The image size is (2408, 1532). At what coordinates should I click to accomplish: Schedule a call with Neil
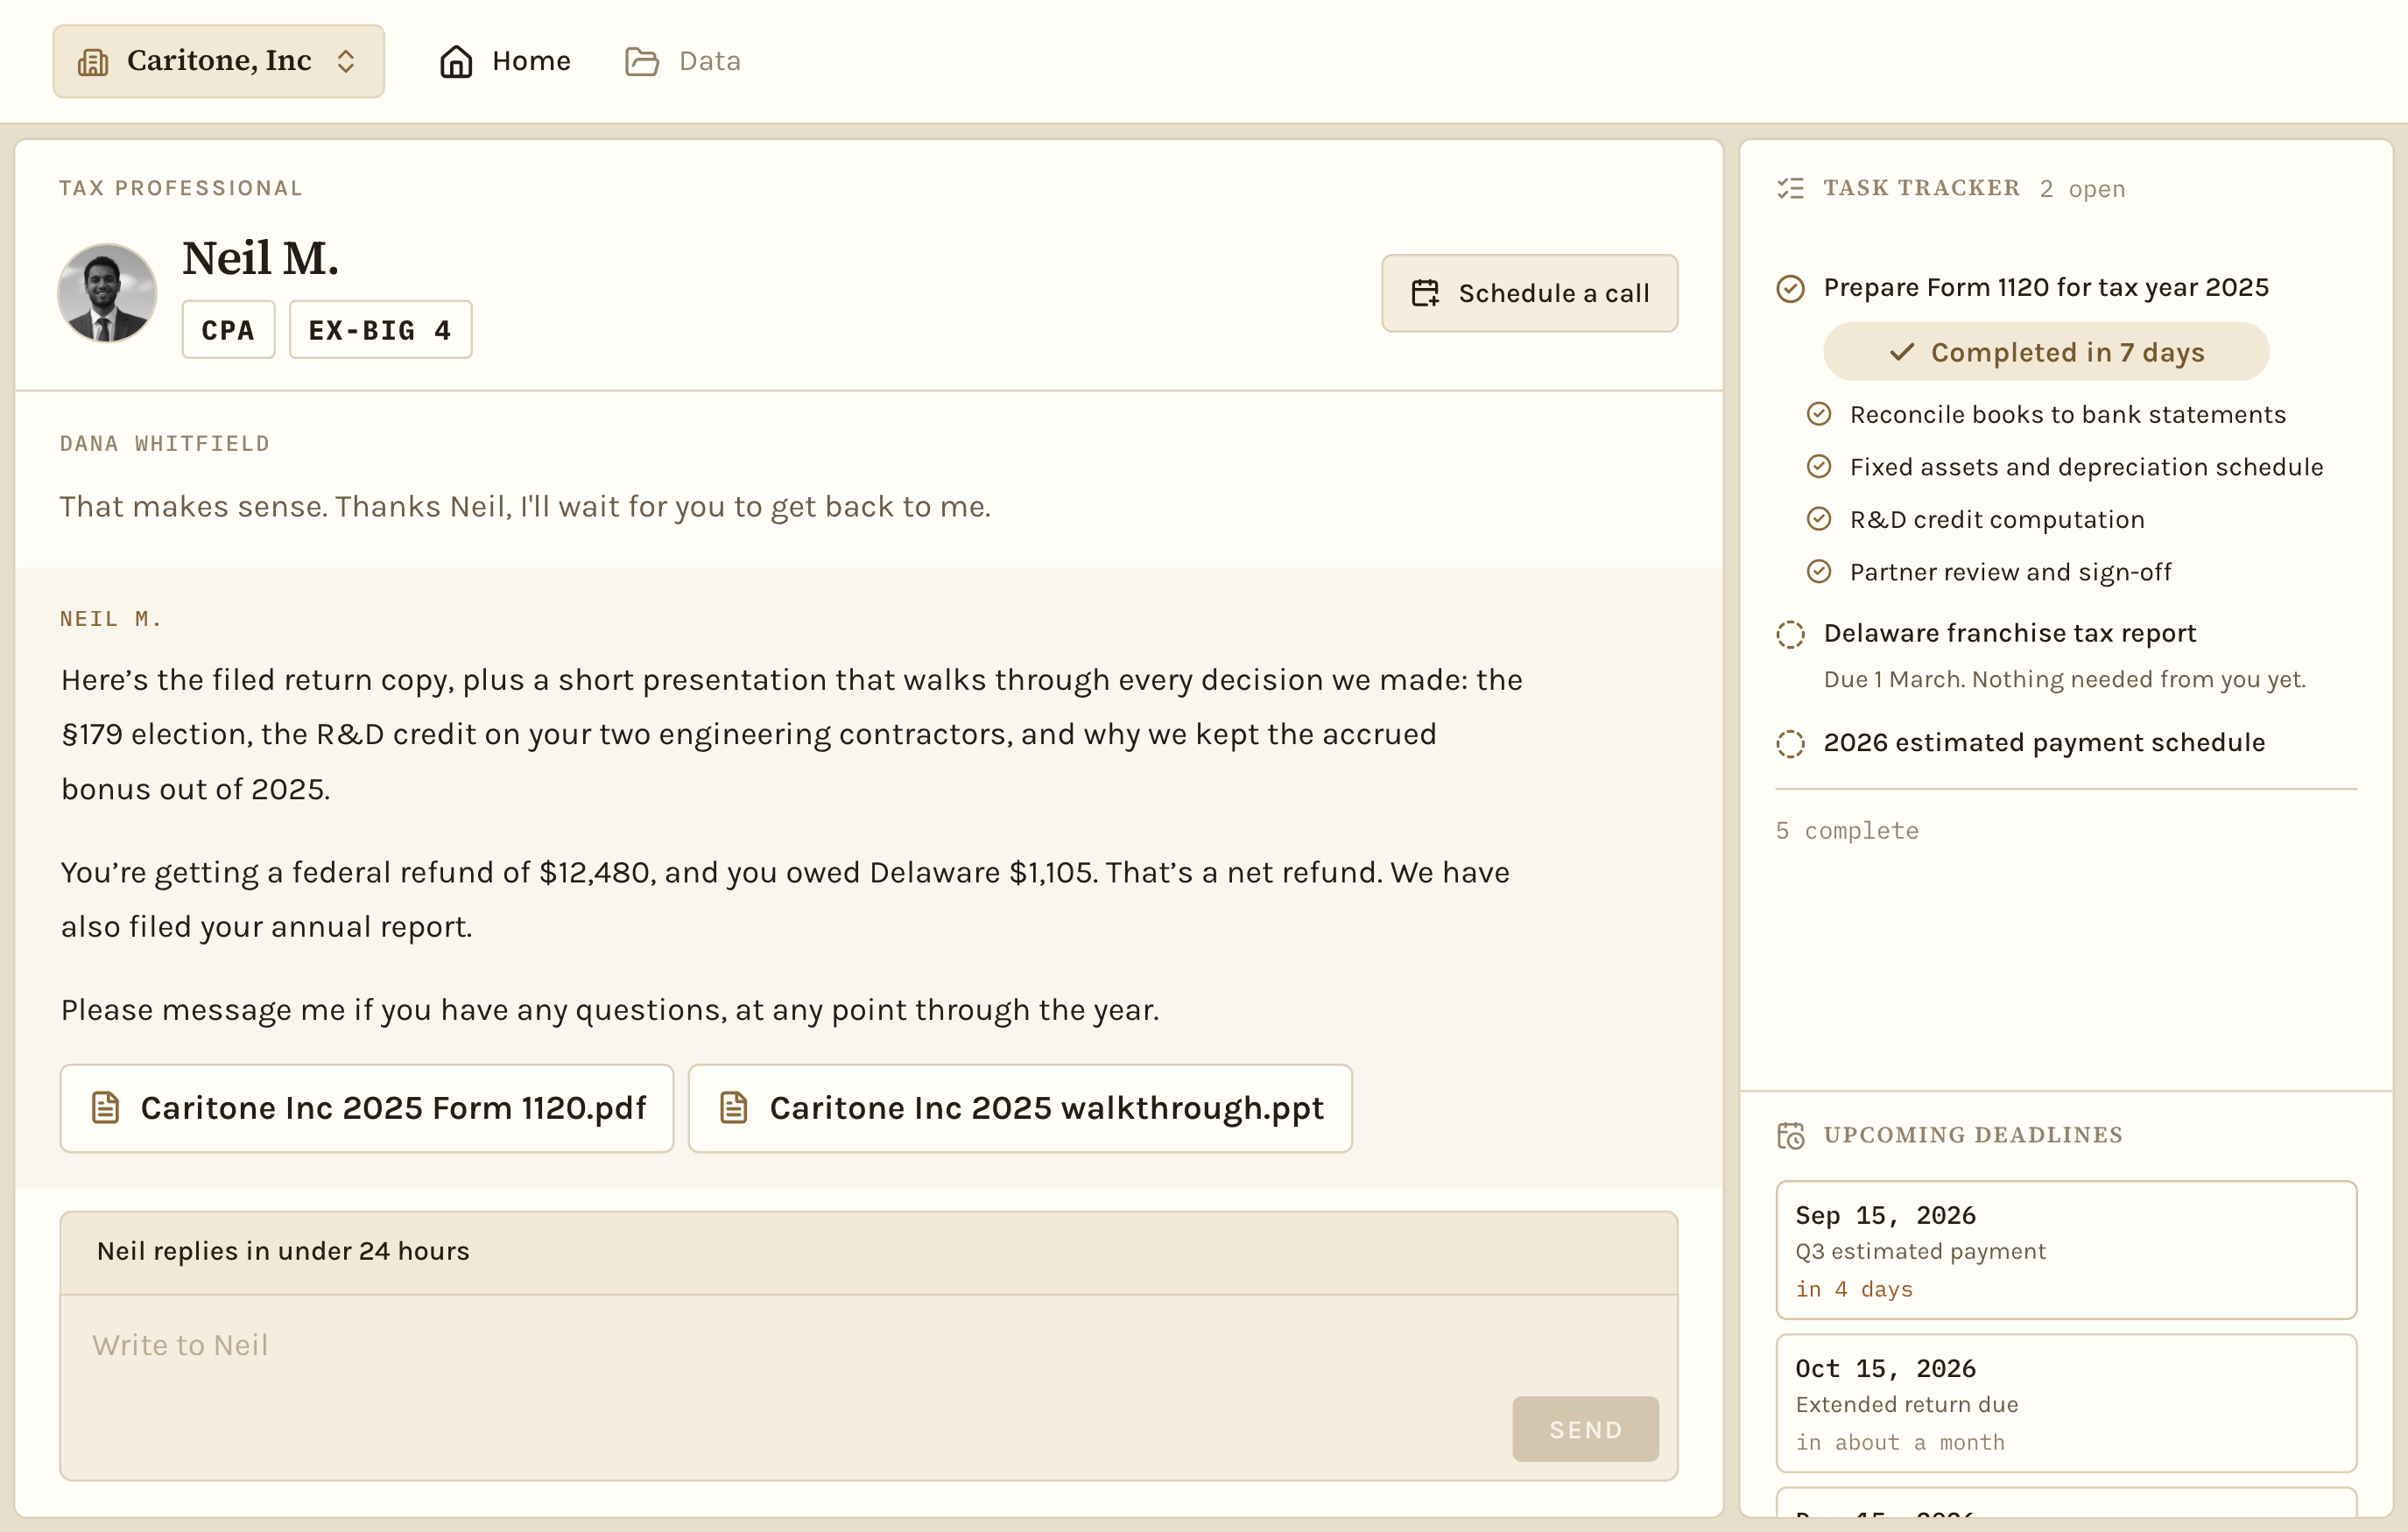[1529, 293]
